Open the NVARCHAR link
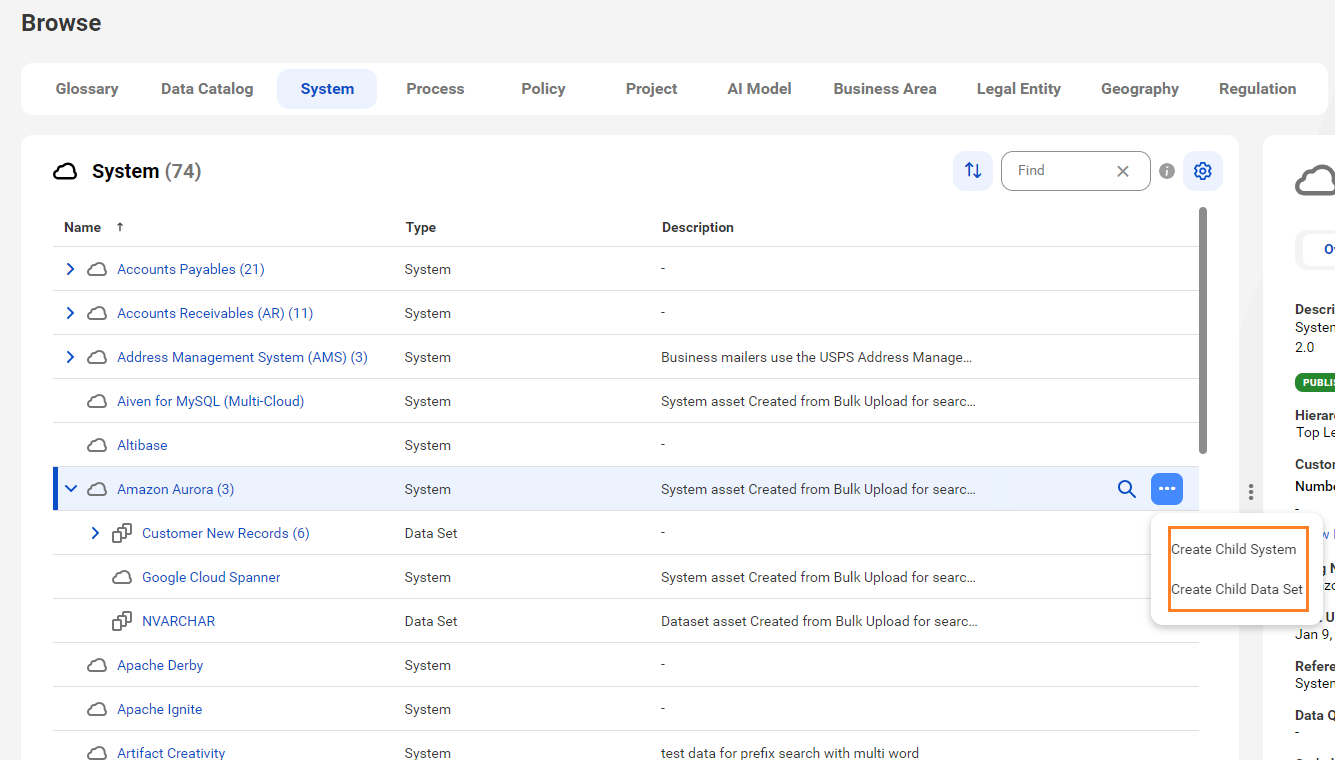The image size is (1335, 760). [178, 621]
